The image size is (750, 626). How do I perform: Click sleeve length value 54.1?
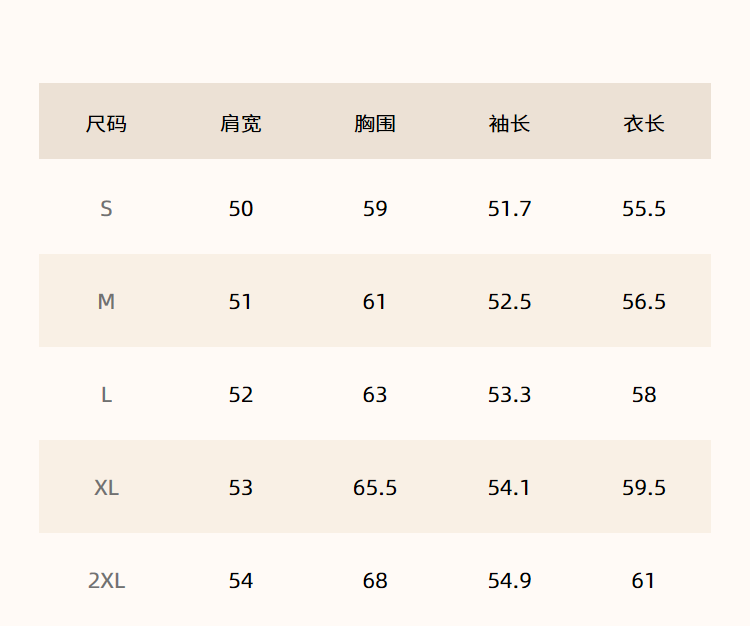pyautogui.click(x=509, y=488)
